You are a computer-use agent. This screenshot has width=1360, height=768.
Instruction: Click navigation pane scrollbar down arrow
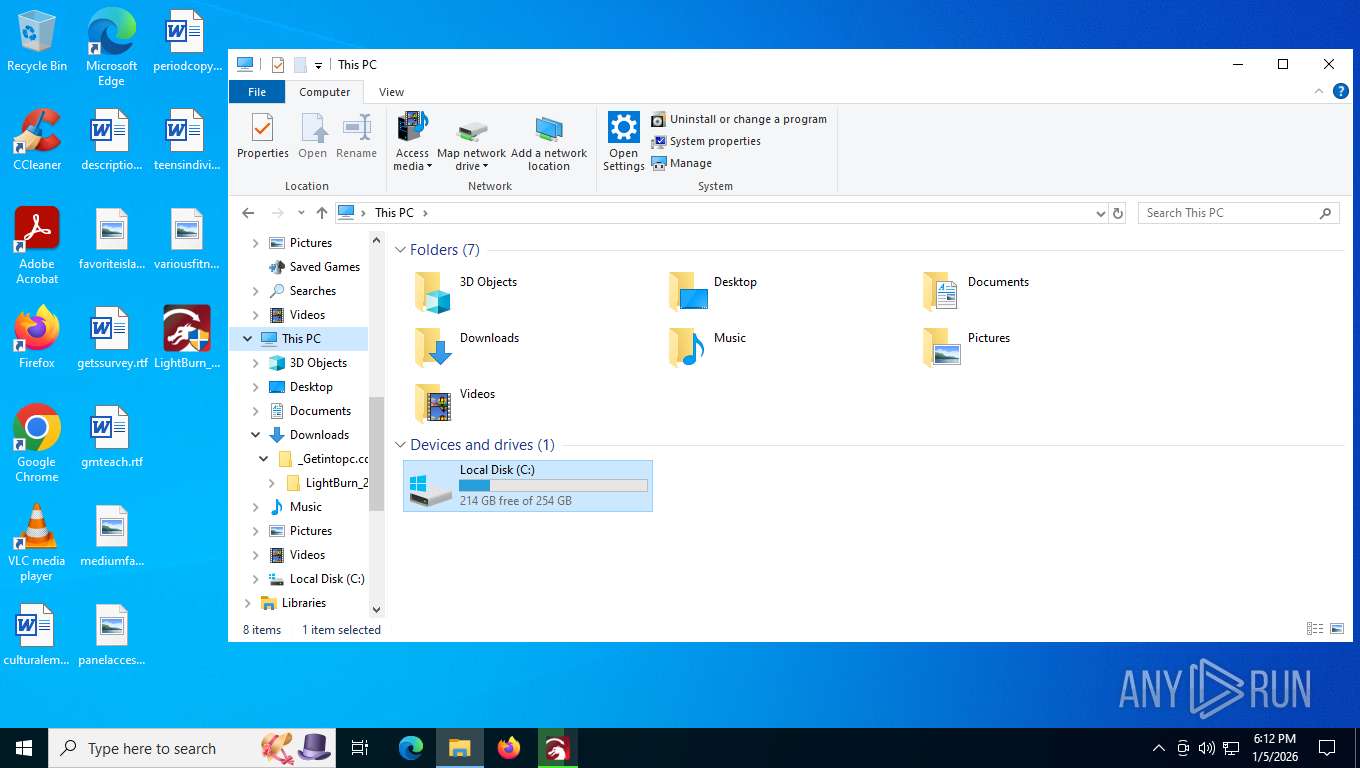[377, 609]
